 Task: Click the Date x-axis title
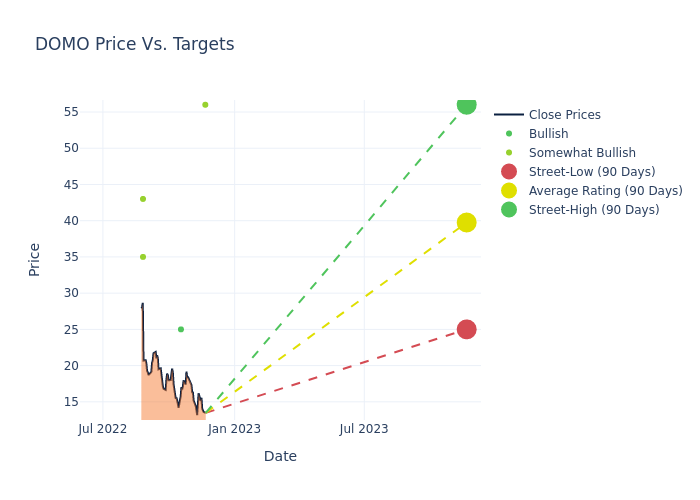point(280,457)
